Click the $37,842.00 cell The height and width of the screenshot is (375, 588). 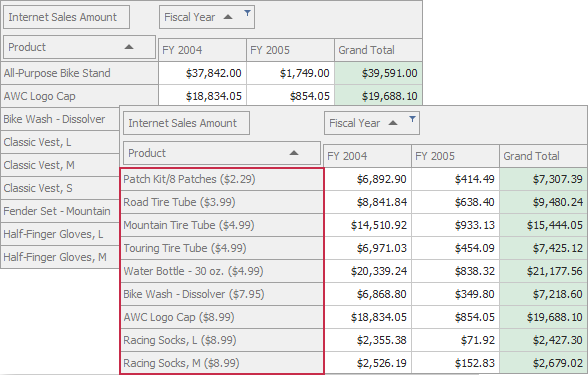202,73
